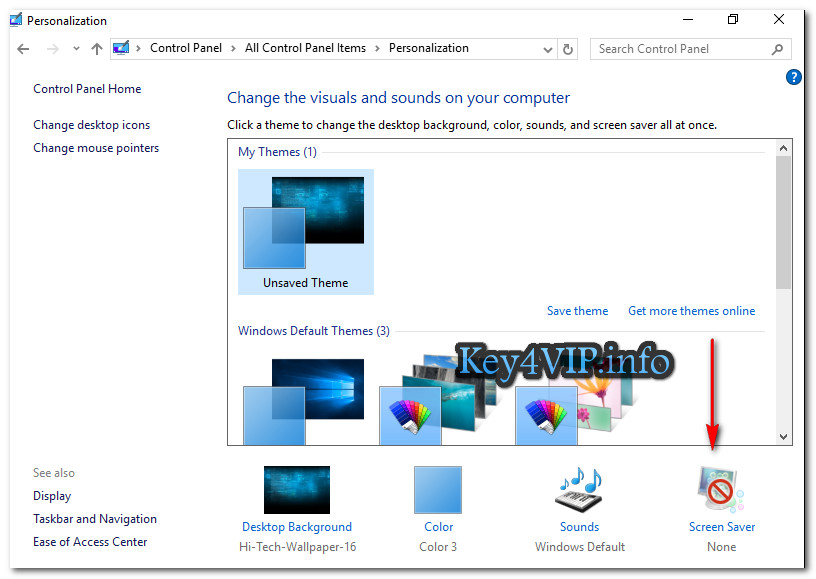This screenshot has height=579, width=816.
Task: Close the Personalization window
Action: (x=779, y=20)
